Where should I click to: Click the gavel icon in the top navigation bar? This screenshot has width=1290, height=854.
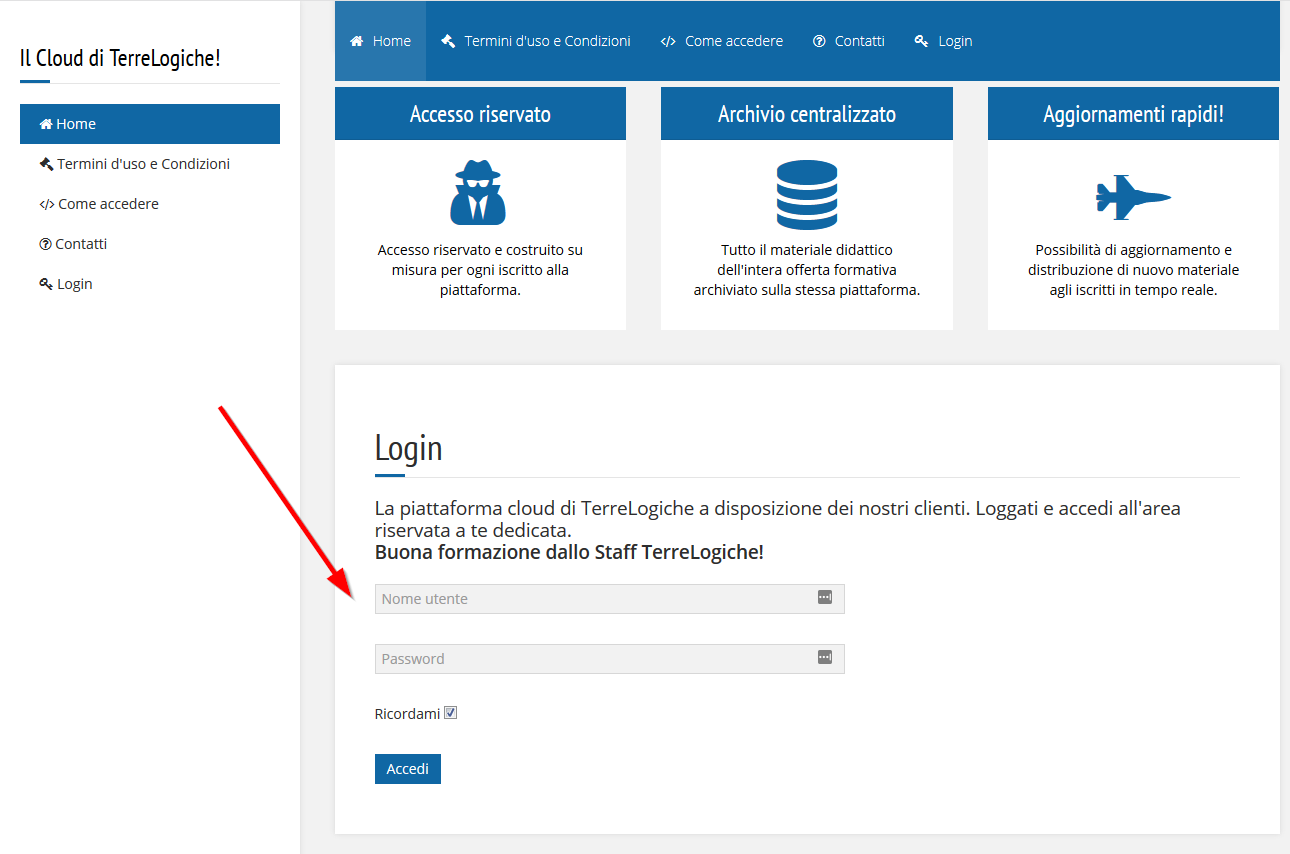click(448, 41)
